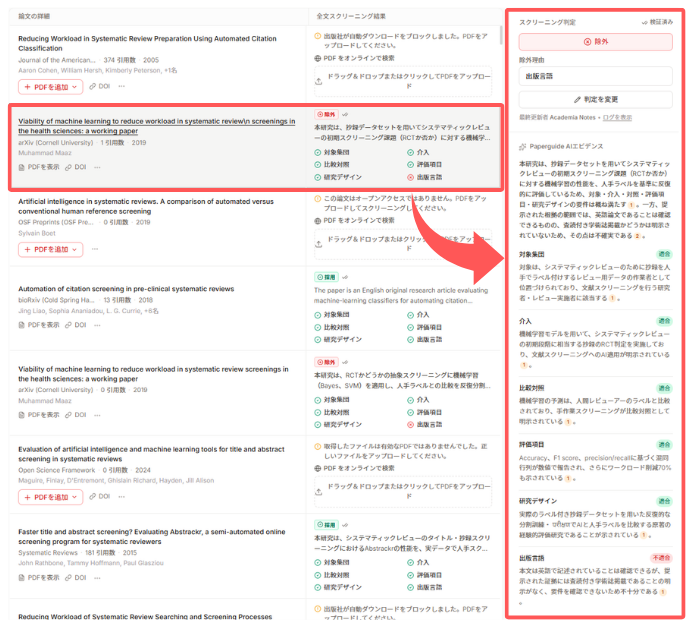The image size is (695, 630).
Task: Open DOI link of Reducing Workload Preparation paper
Action: tap(100, 86)
